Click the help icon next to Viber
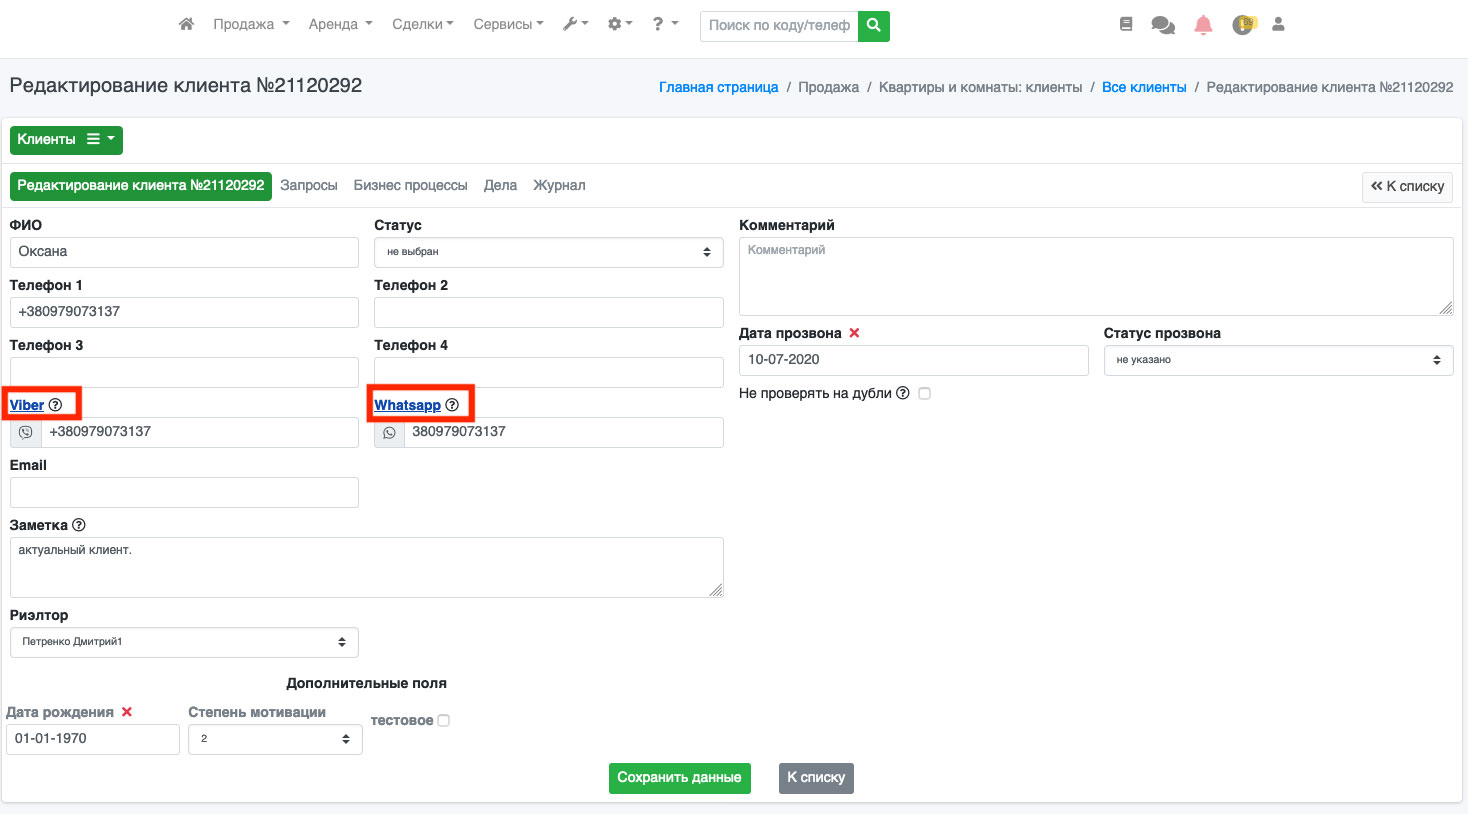This screenshot has height=814, width=1468. (x=56, y=405)
